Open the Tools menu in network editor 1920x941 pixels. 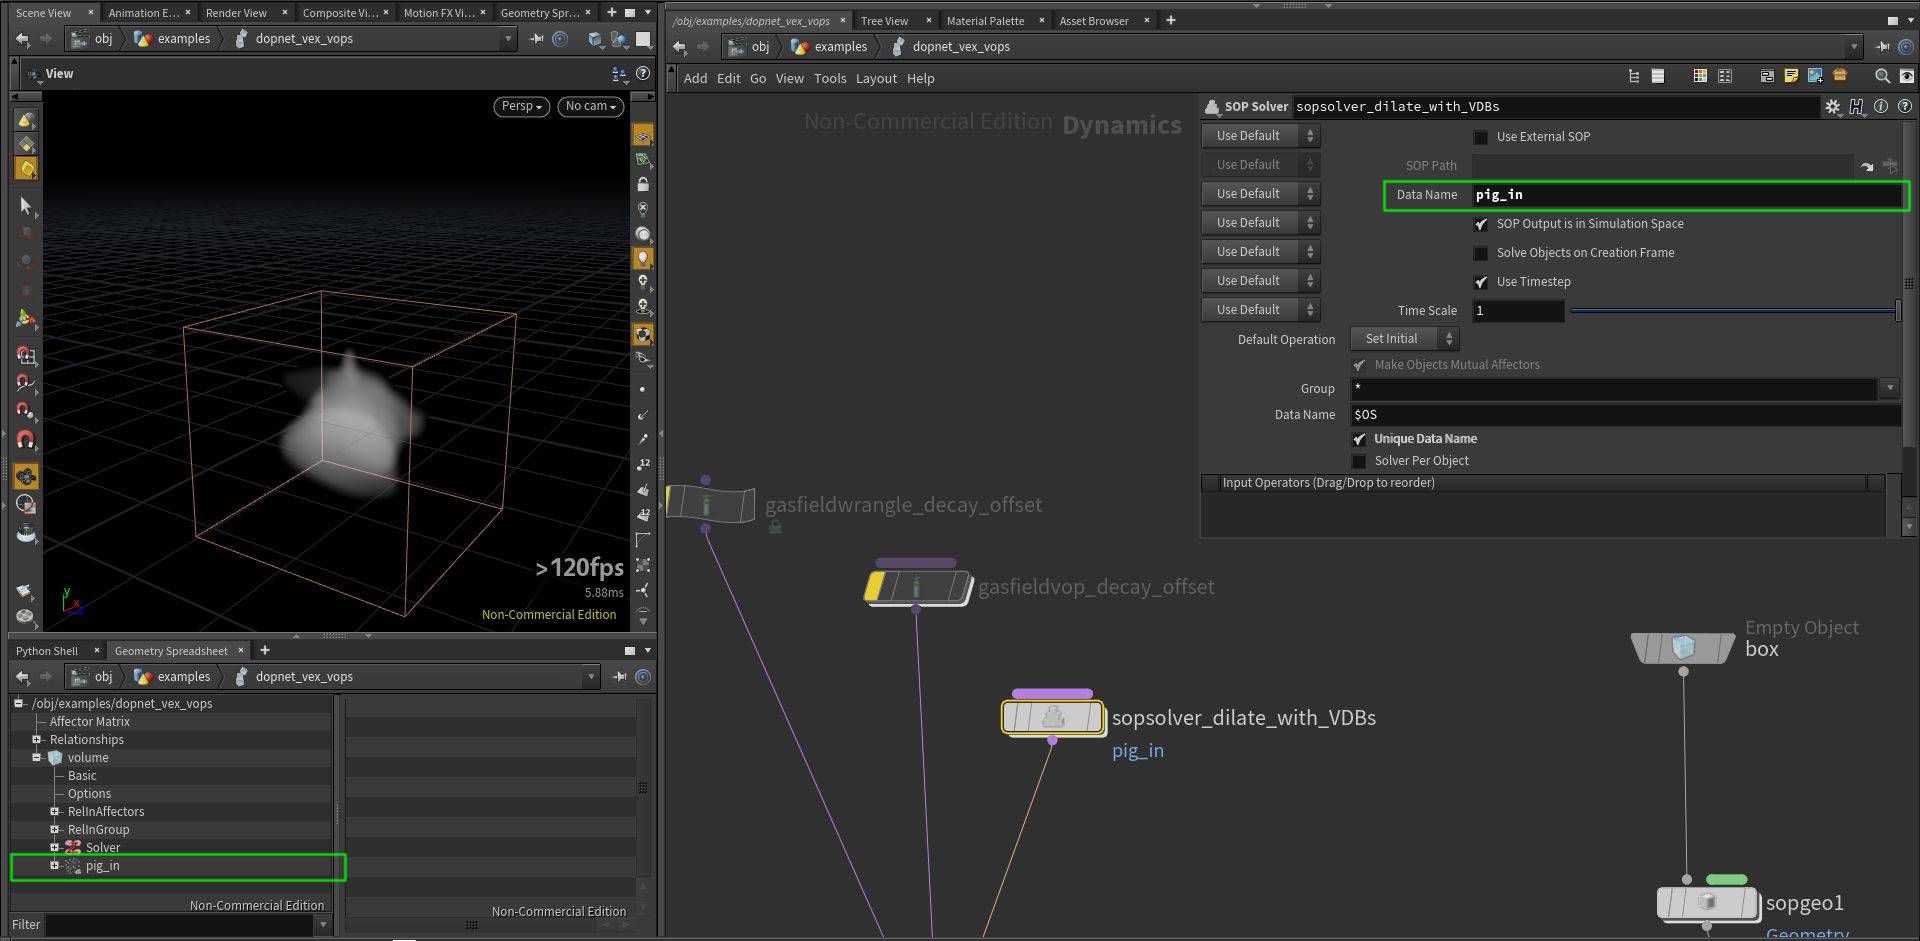829,79
